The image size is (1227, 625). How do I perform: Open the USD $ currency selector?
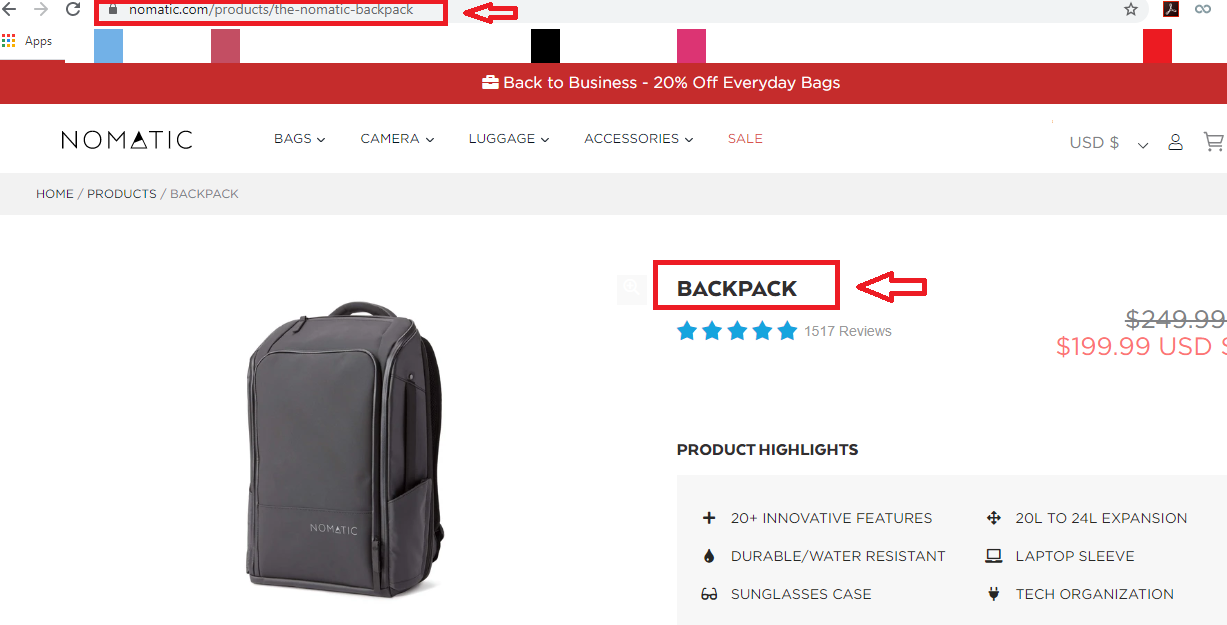point(1108,143)
